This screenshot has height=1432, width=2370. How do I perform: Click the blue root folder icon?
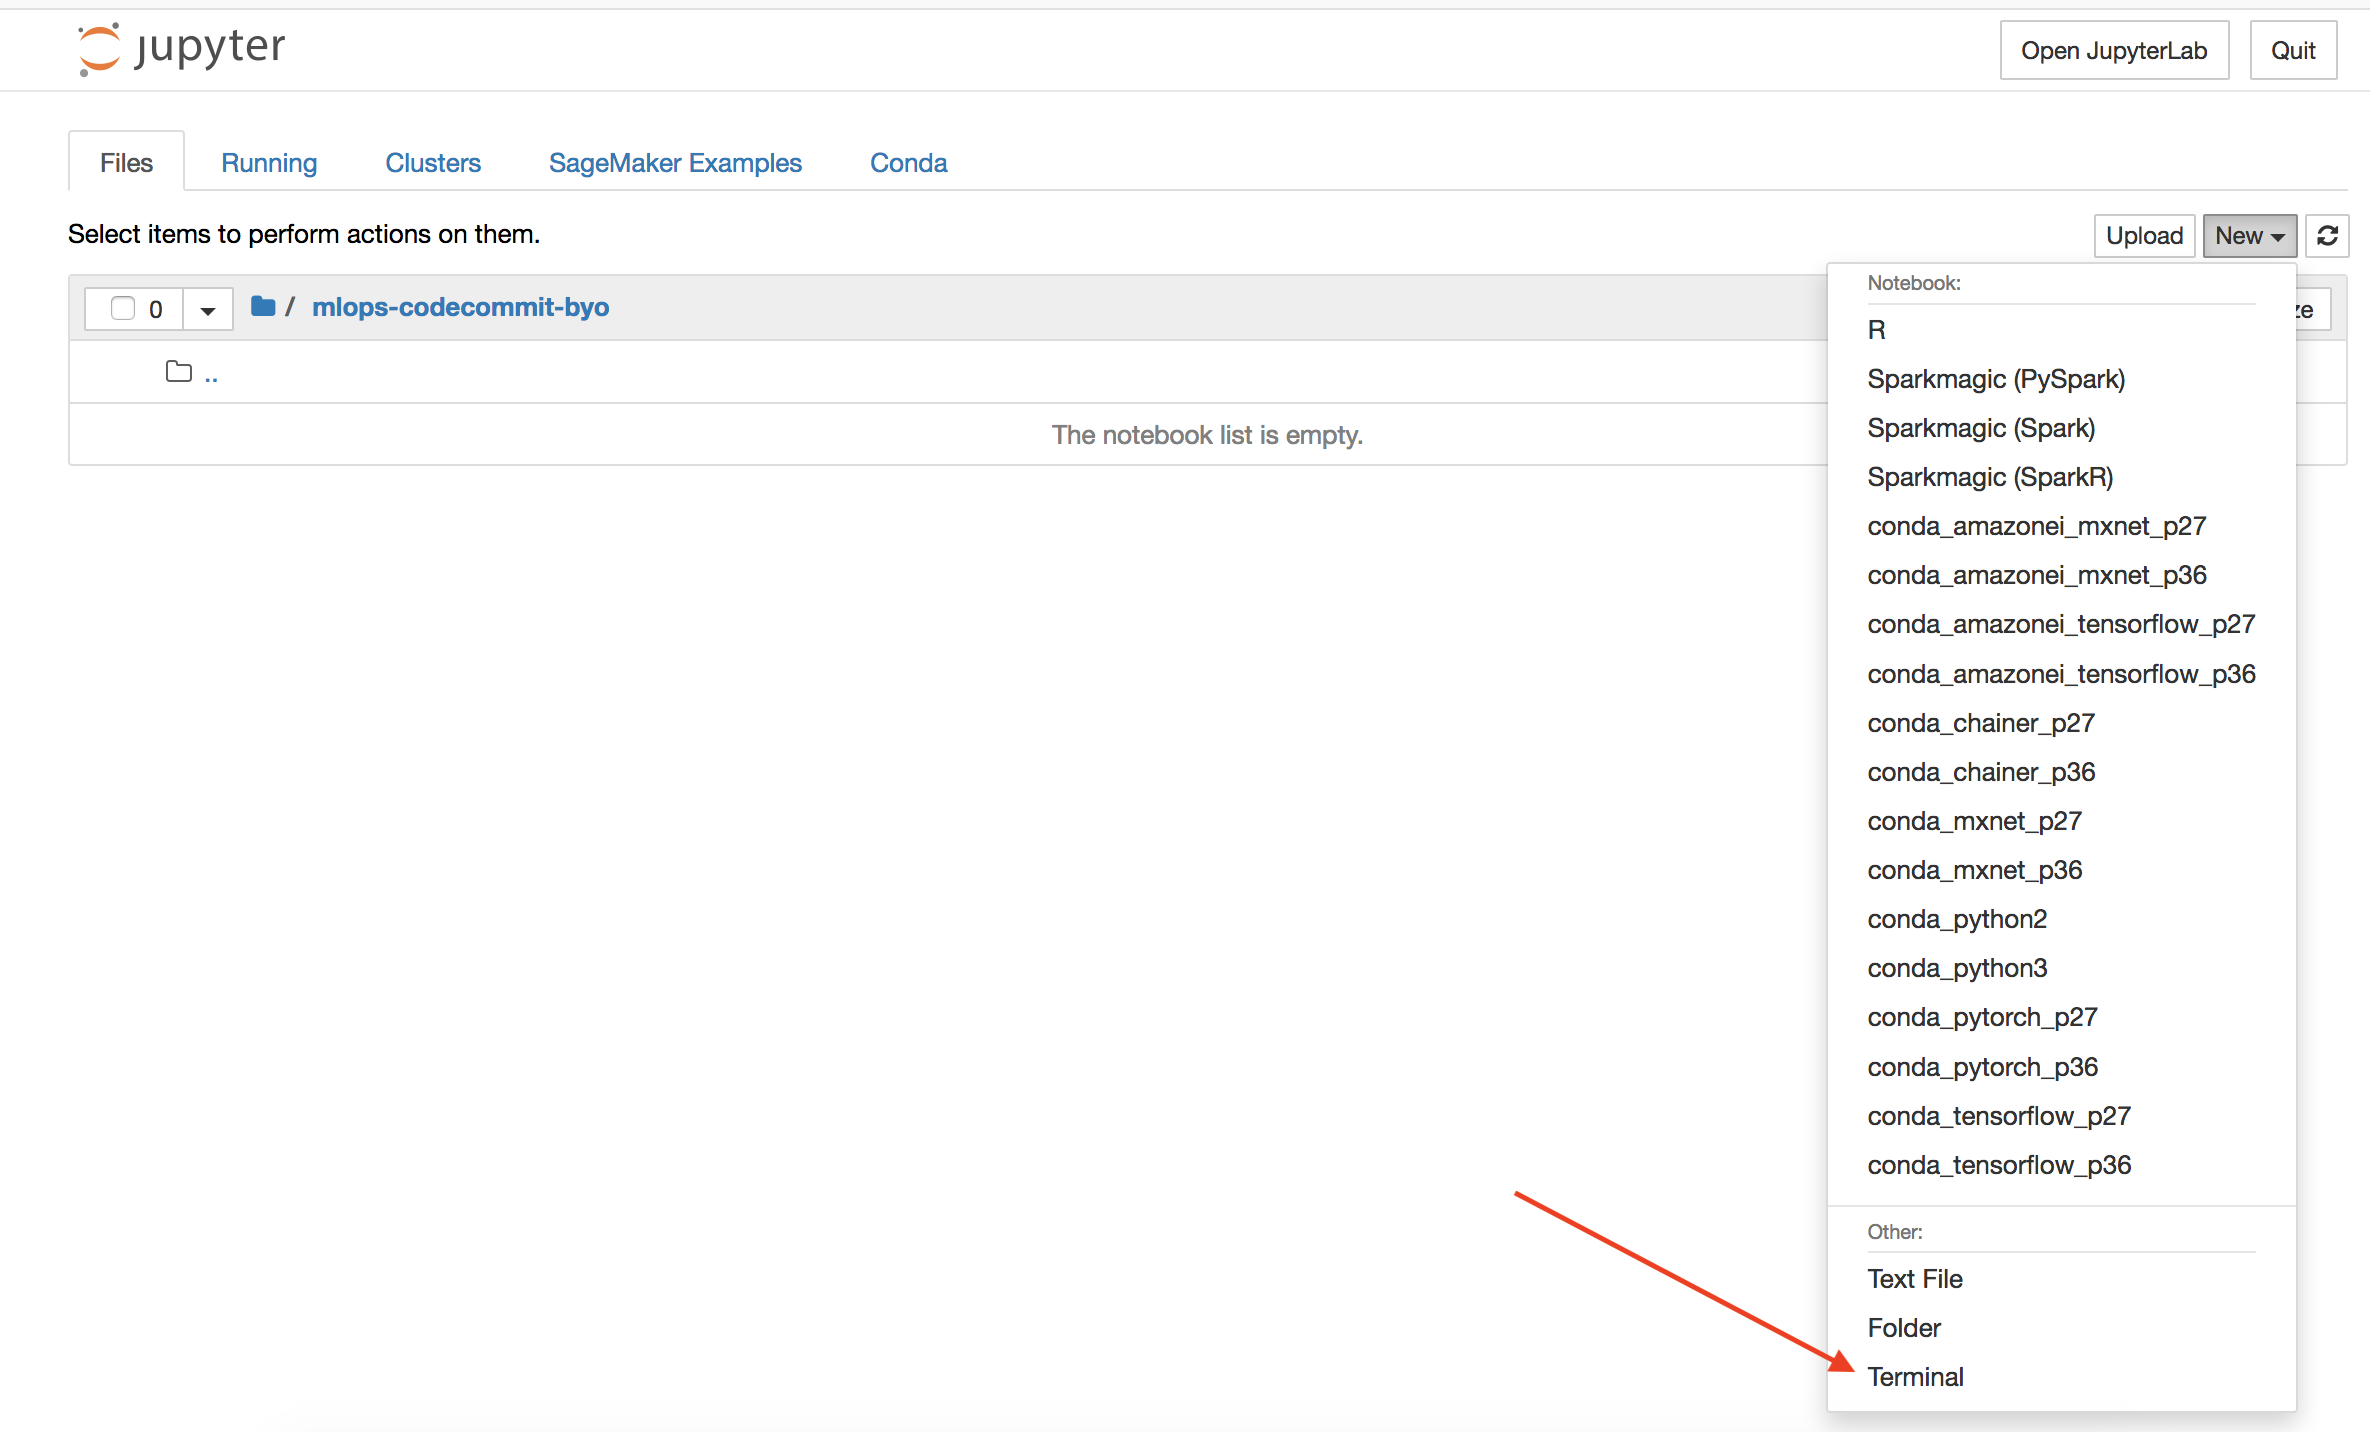(263, 306)
